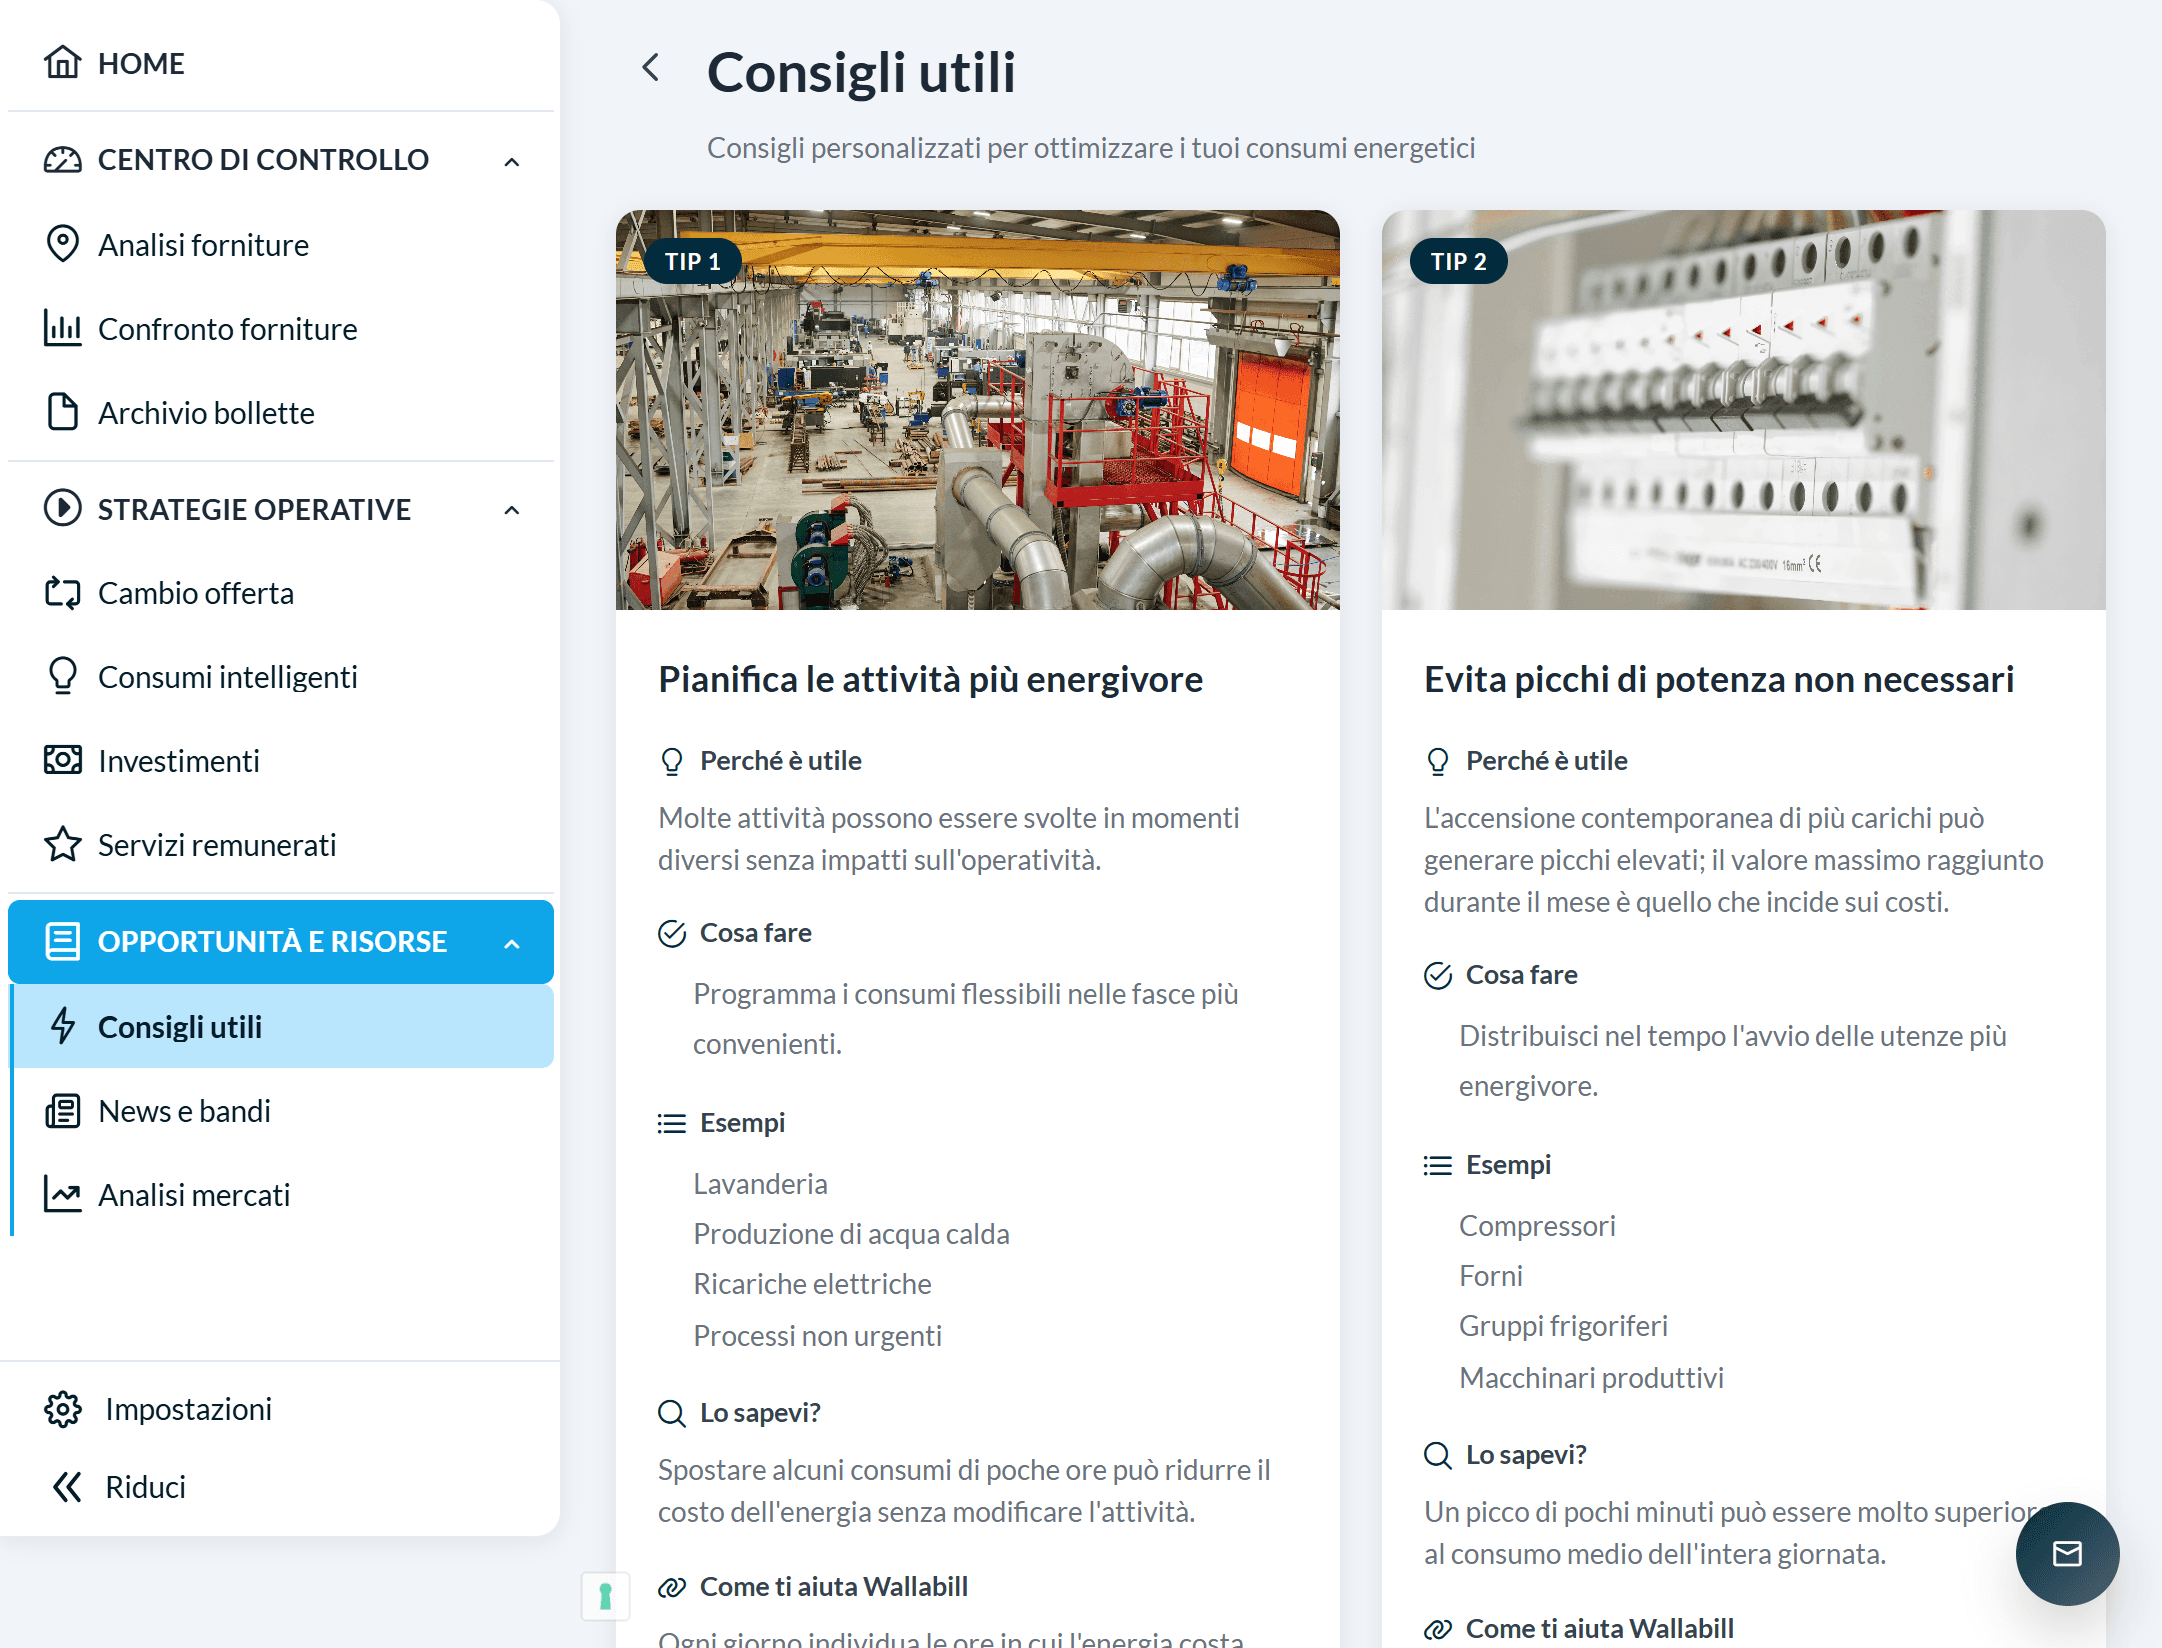Click the Processi non urgenti example item
This screenshot has width=2162, height=1648.
click(x=817, y=1336)
